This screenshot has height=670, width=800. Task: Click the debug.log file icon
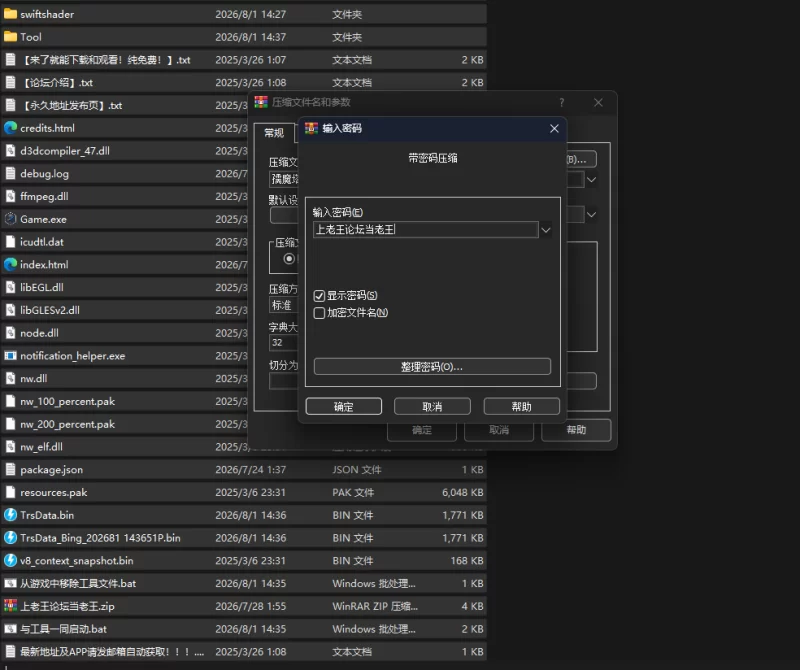click(10, 173)
